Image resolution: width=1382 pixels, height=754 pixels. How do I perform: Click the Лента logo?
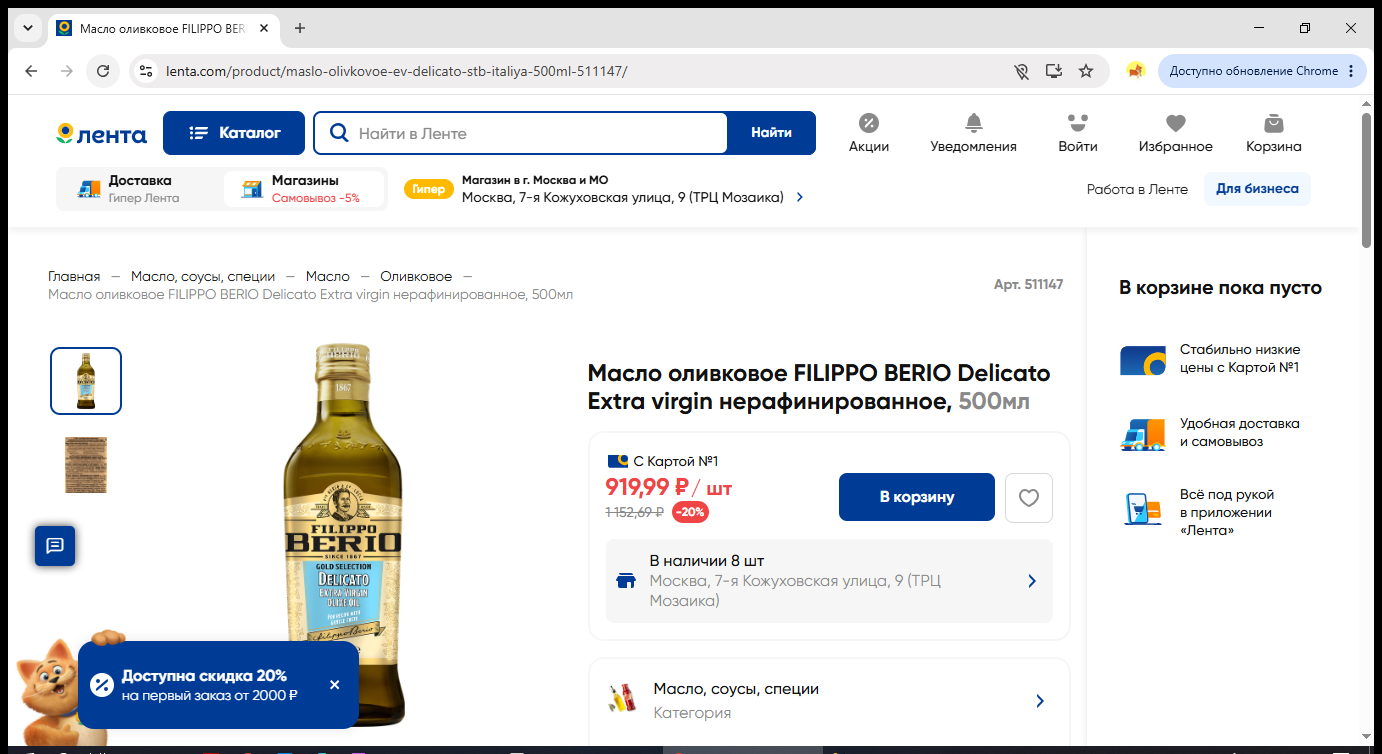[101, 133]
